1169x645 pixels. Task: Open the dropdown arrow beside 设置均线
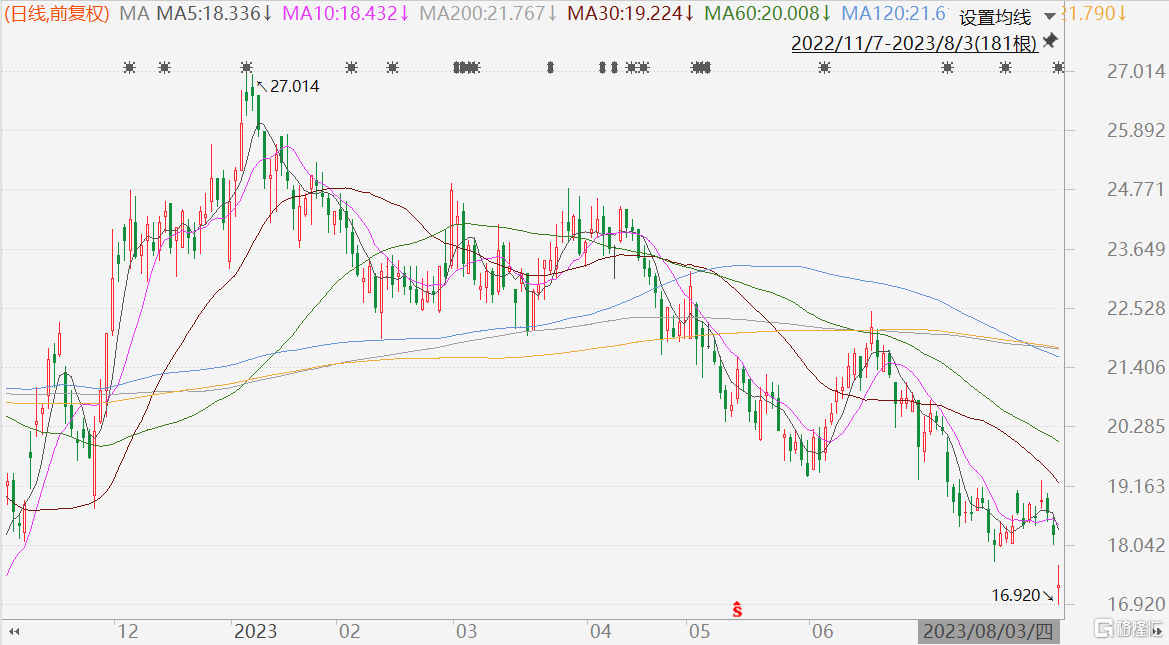point(1048,17)
